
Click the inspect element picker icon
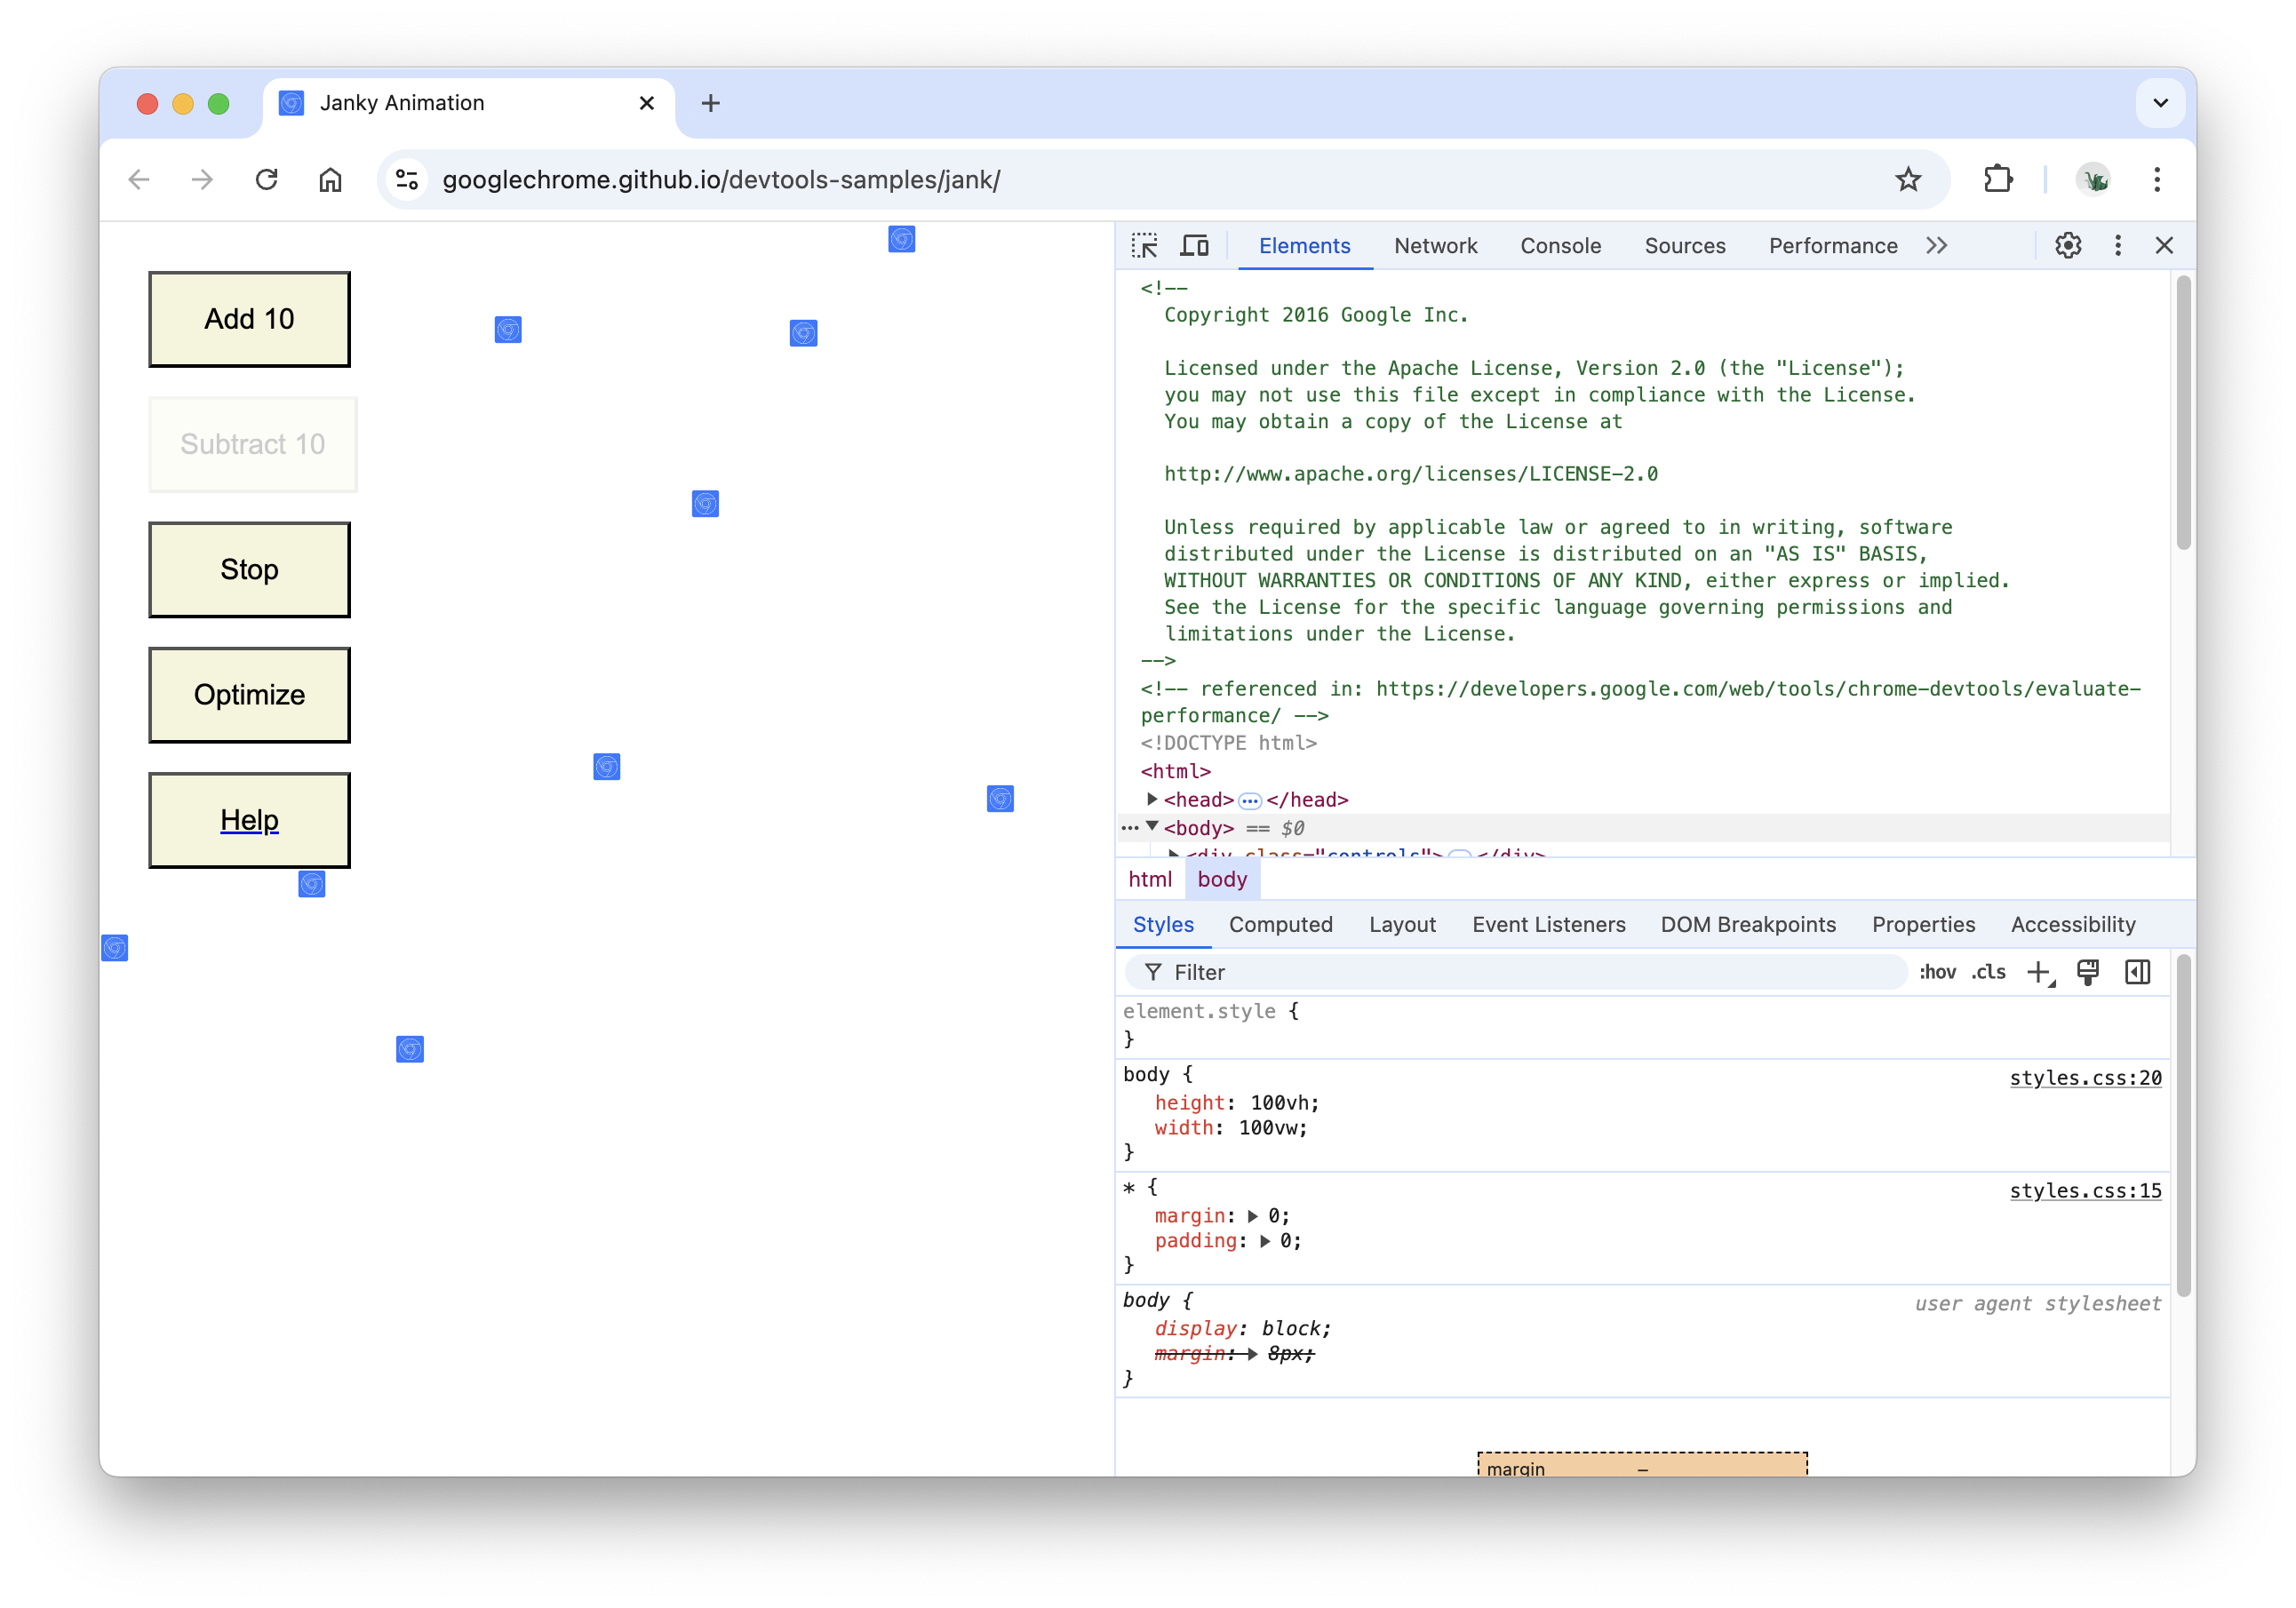tap(1146, 244)
